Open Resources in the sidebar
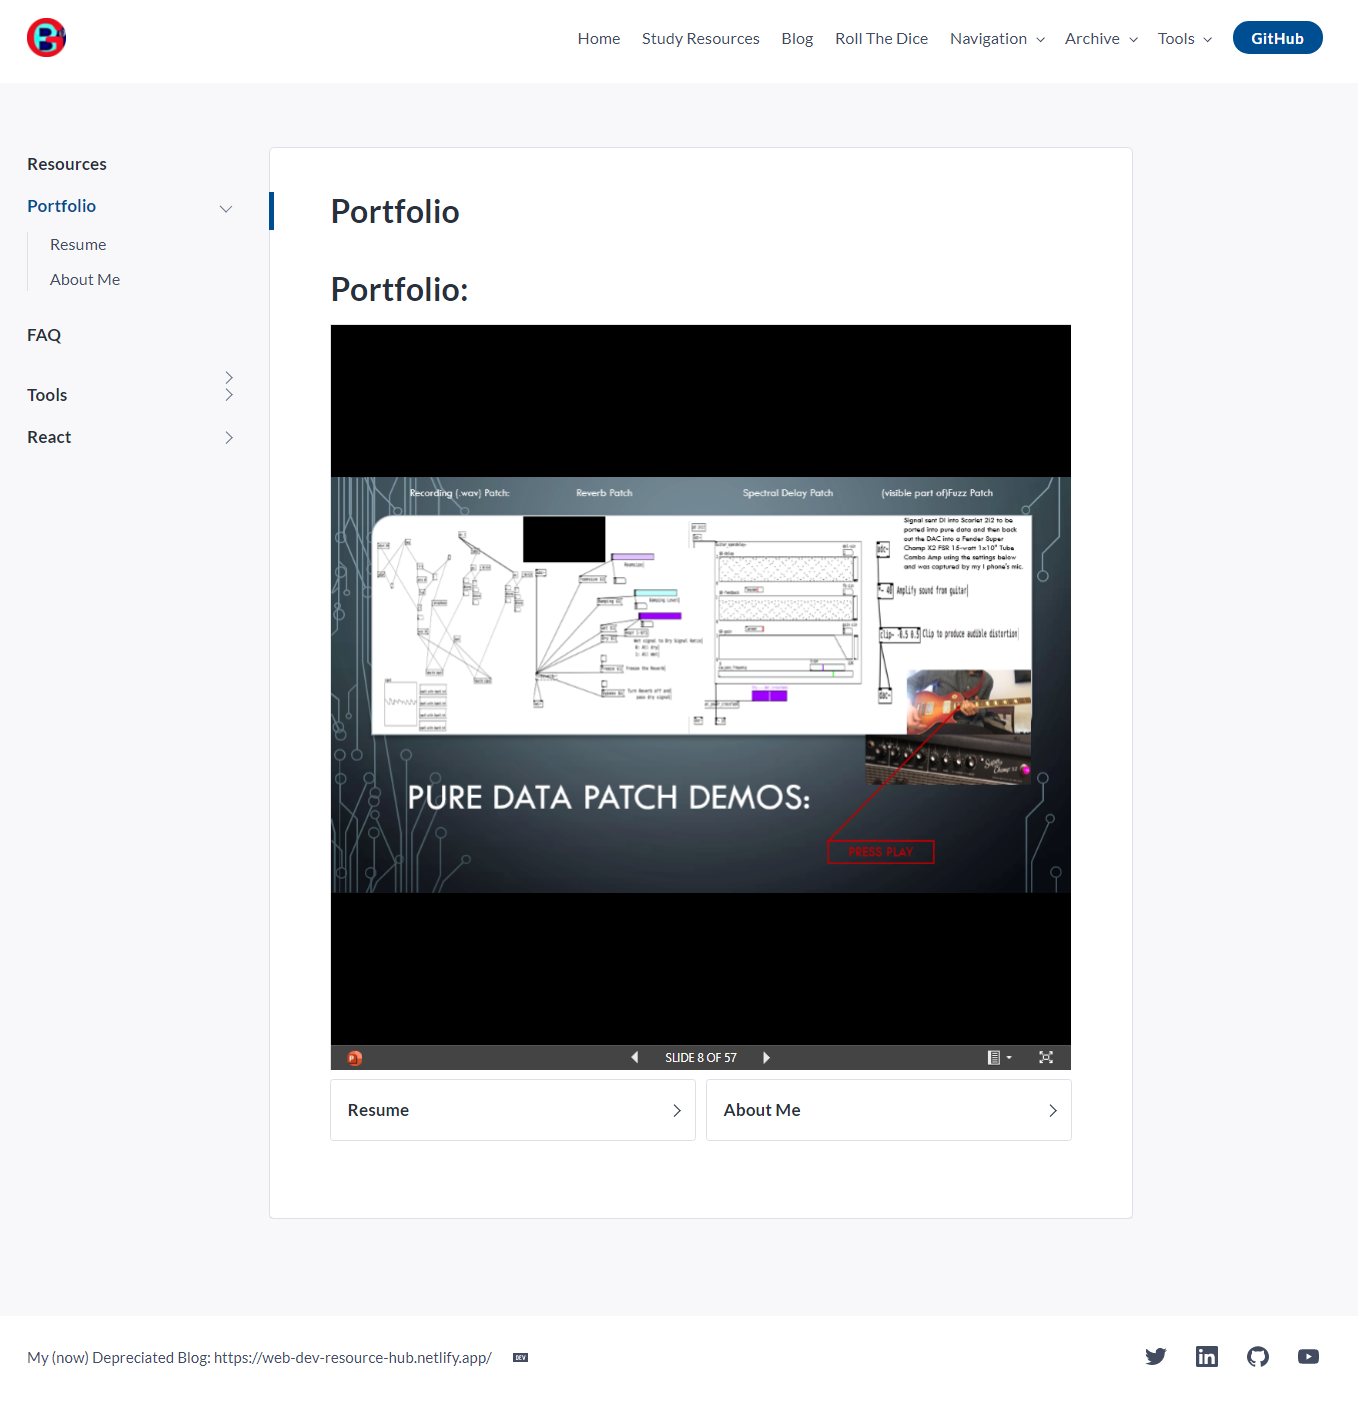The image size is (1358, 1404). tap(67, 164)
